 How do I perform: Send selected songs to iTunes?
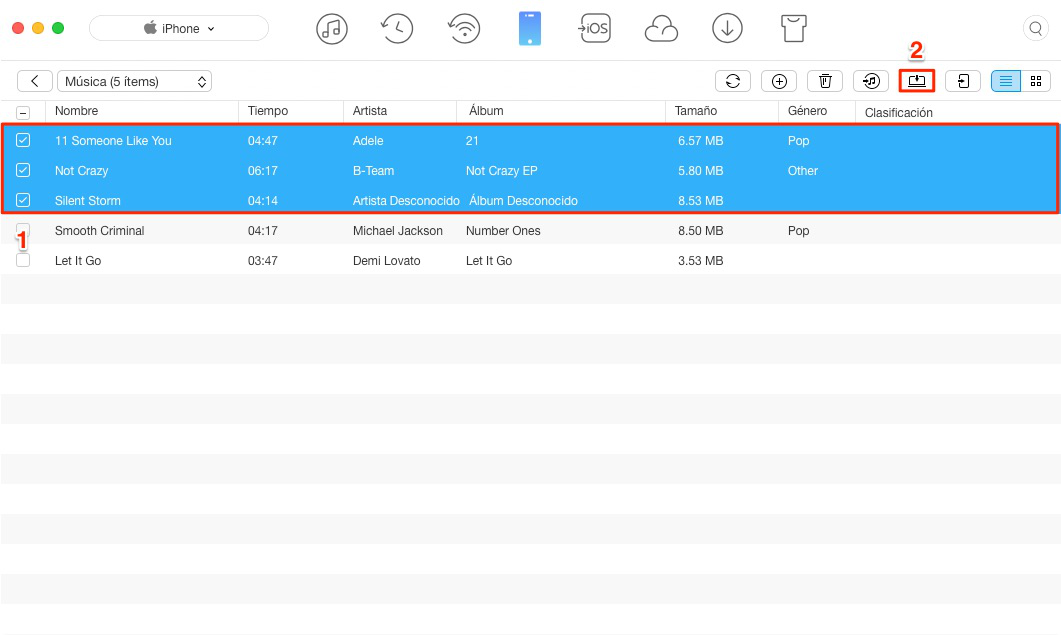click(871, 81)
